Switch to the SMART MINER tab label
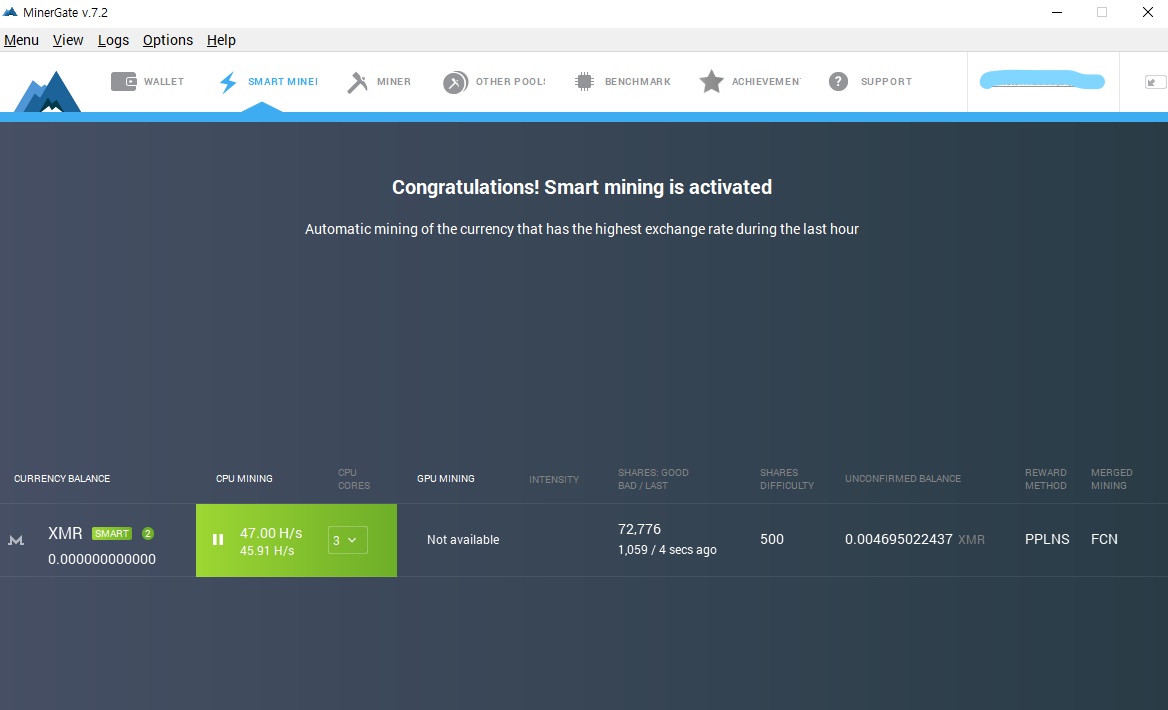The height and width of the screenshot is (710, 1168). pos(283,81)
